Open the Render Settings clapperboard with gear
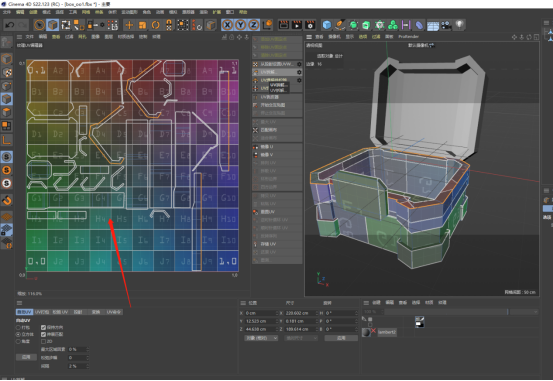This screenshot has height=381, width=553. pos(310,25)
